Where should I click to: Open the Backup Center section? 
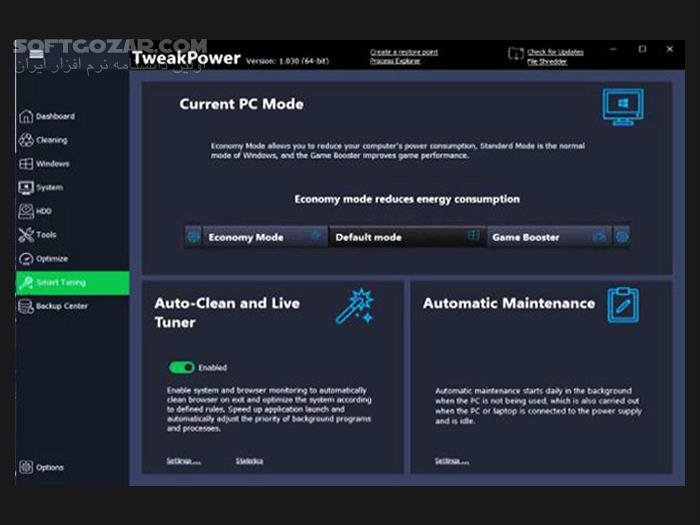coord(72,306)
